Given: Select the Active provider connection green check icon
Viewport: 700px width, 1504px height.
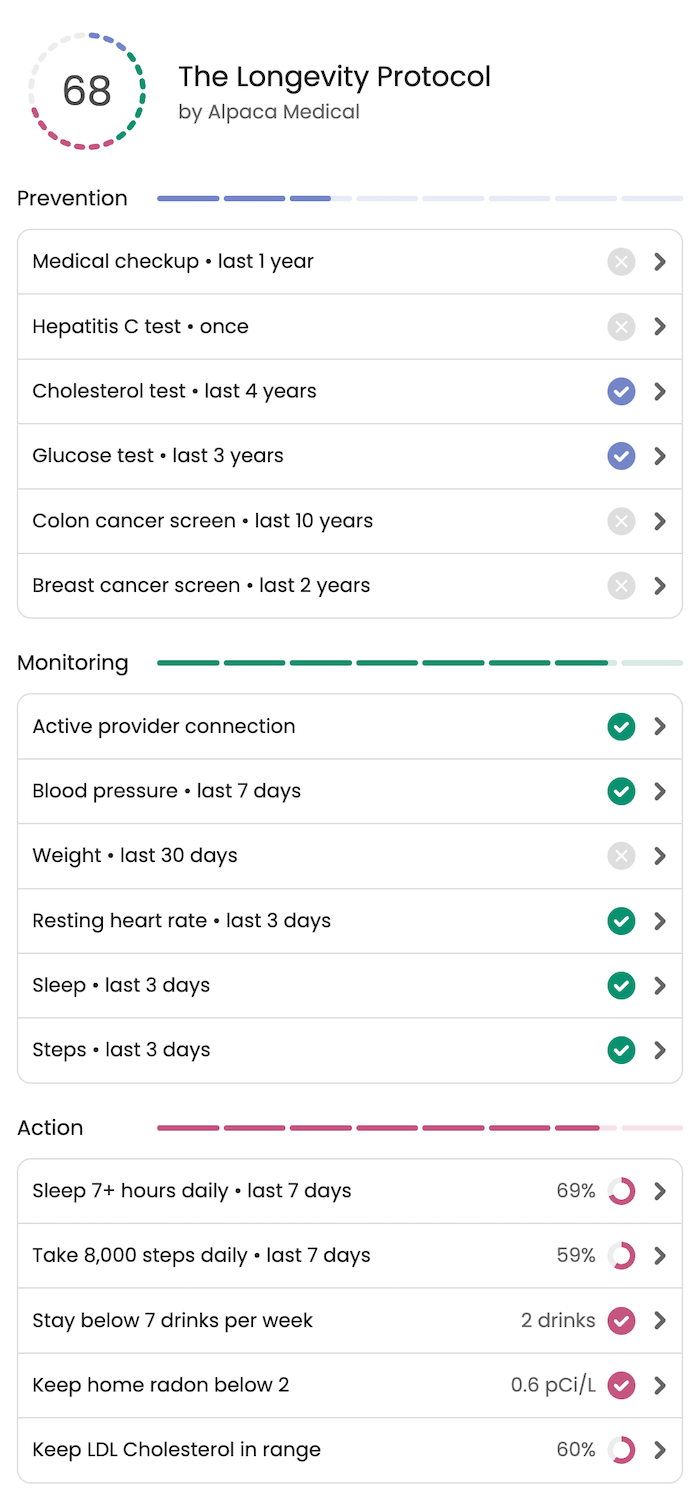Looking at the screenshot, I should [621, 726].
